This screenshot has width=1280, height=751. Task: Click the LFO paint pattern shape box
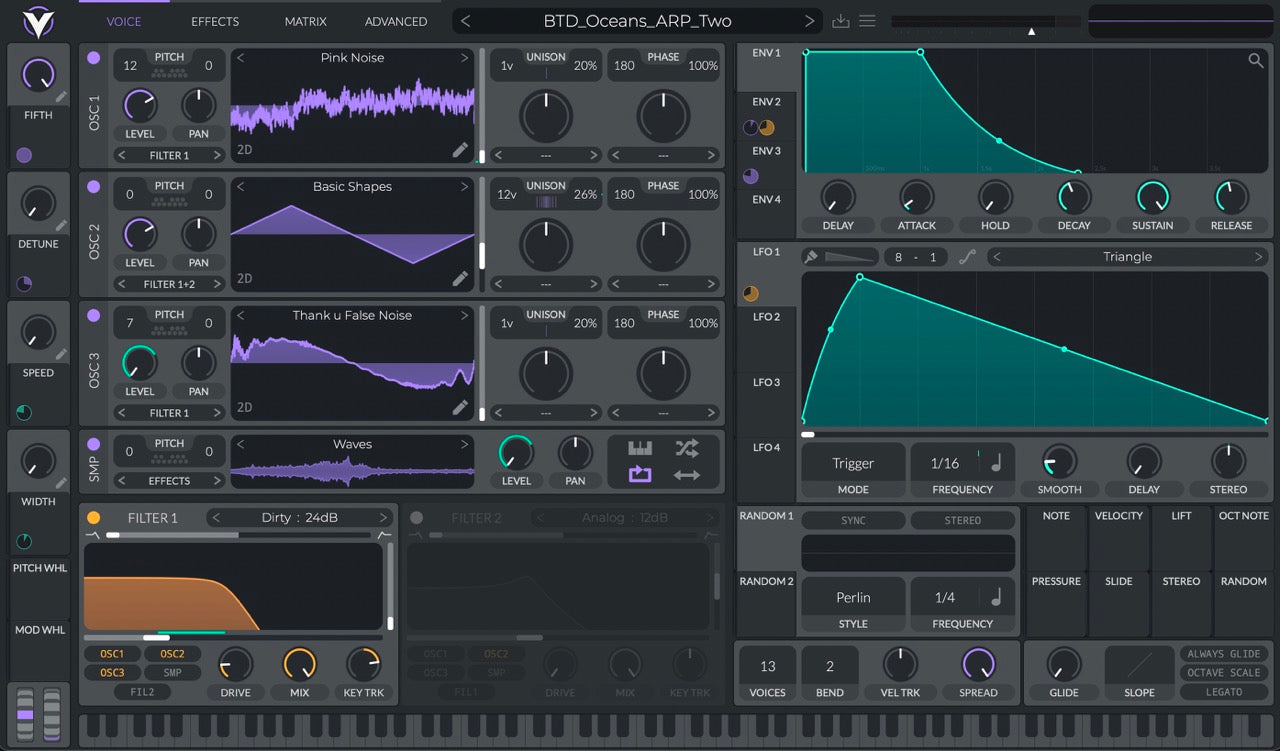point(850,257)
